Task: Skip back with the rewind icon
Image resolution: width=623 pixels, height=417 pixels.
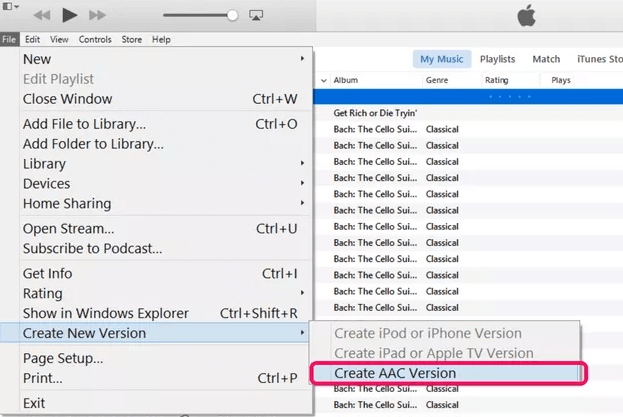Action: [x=41, y=15]
